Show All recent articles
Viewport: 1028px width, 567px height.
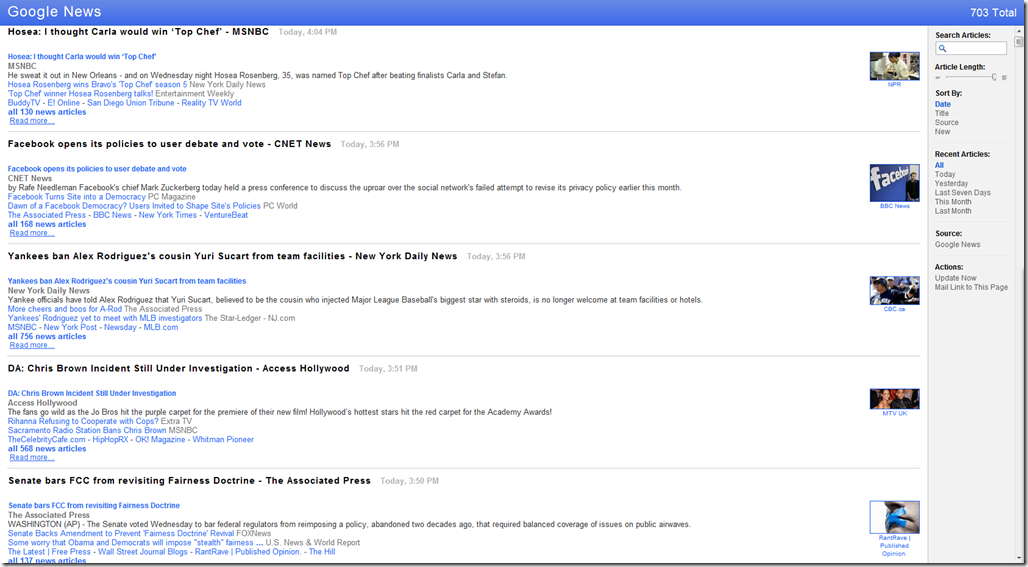939,165
